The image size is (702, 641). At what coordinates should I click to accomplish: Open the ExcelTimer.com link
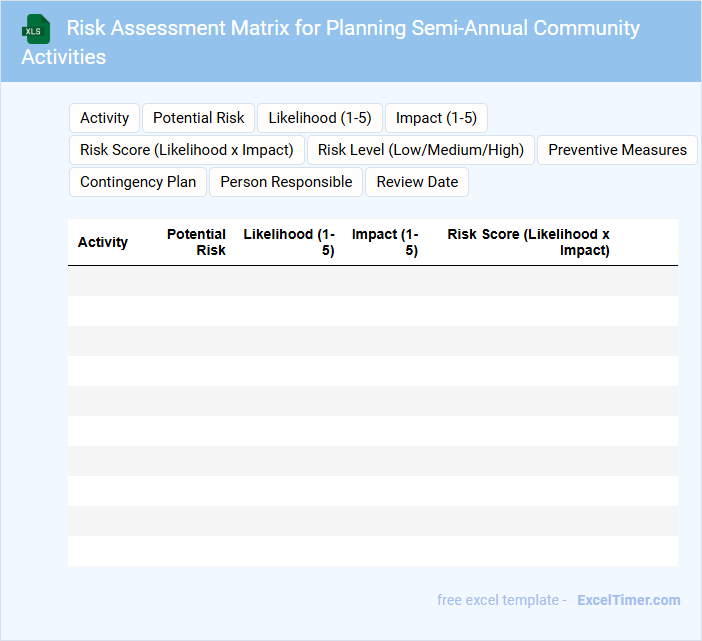tap(628, 600)
